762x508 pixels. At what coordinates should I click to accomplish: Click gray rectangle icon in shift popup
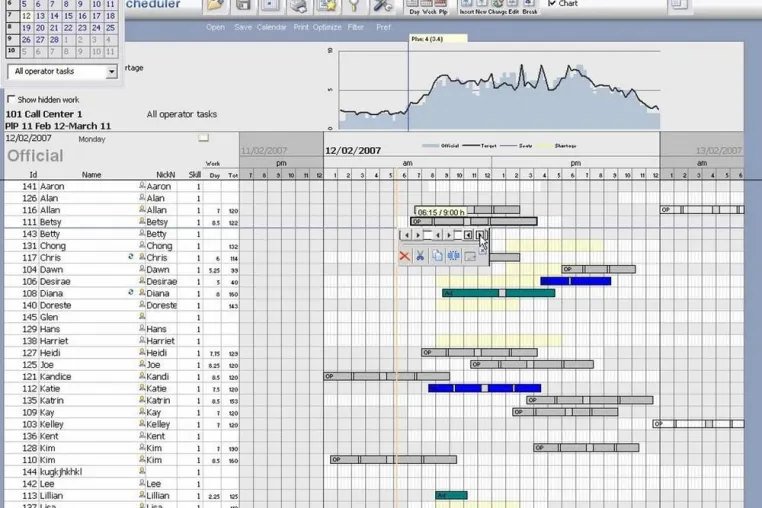click(470, 256)
